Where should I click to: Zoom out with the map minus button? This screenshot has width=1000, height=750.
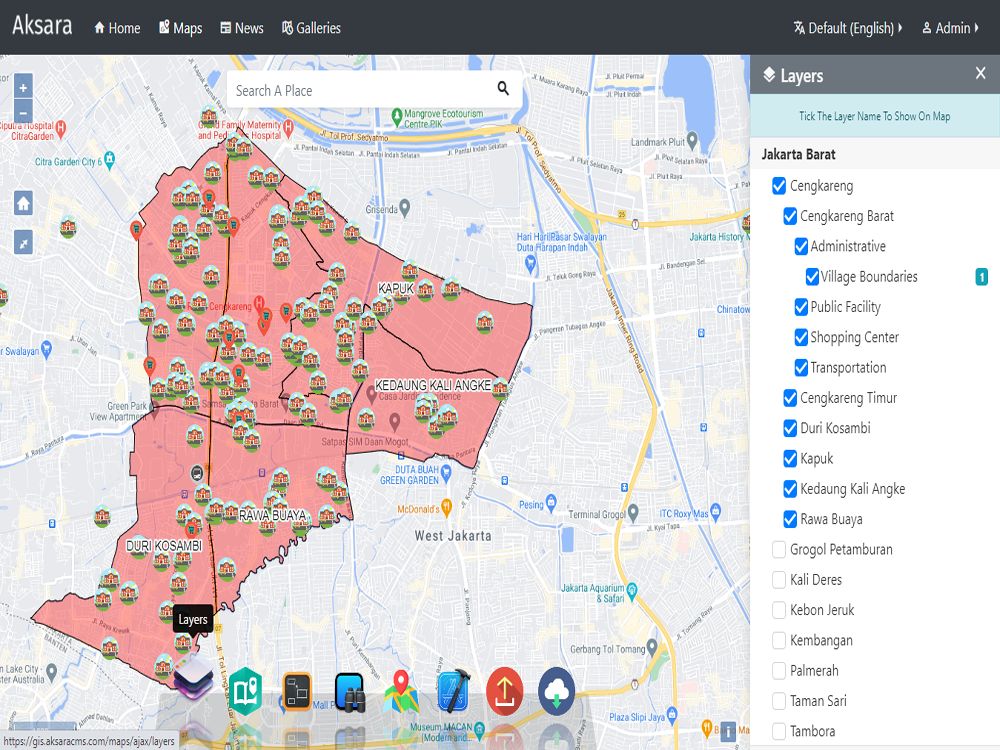tap(23, 112)
